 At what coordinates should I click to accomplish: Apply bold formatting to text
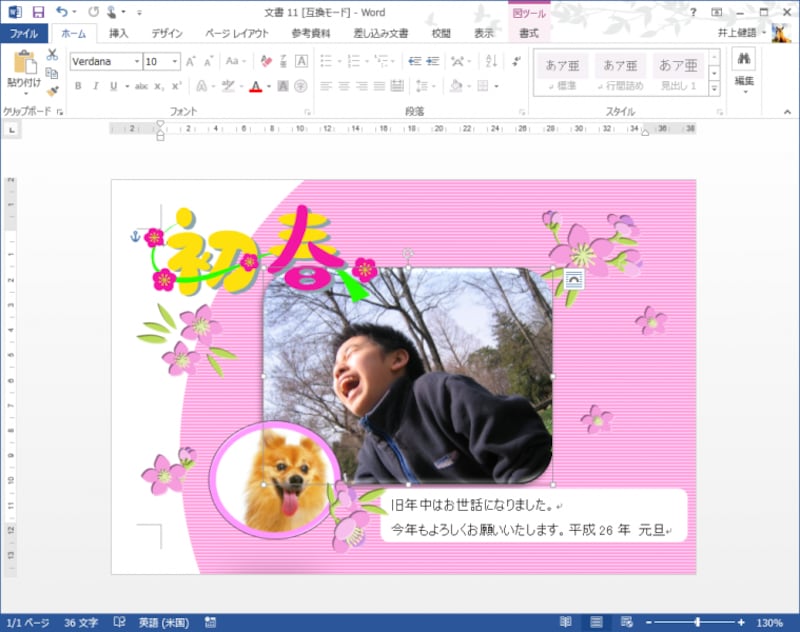(78, 84)
